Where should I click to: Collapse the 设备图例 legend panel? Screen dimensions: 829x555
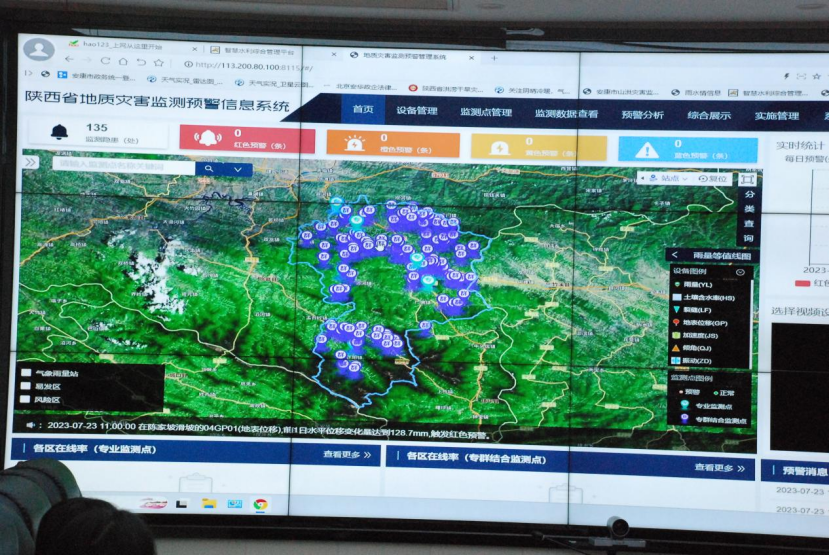click(740, 271)
